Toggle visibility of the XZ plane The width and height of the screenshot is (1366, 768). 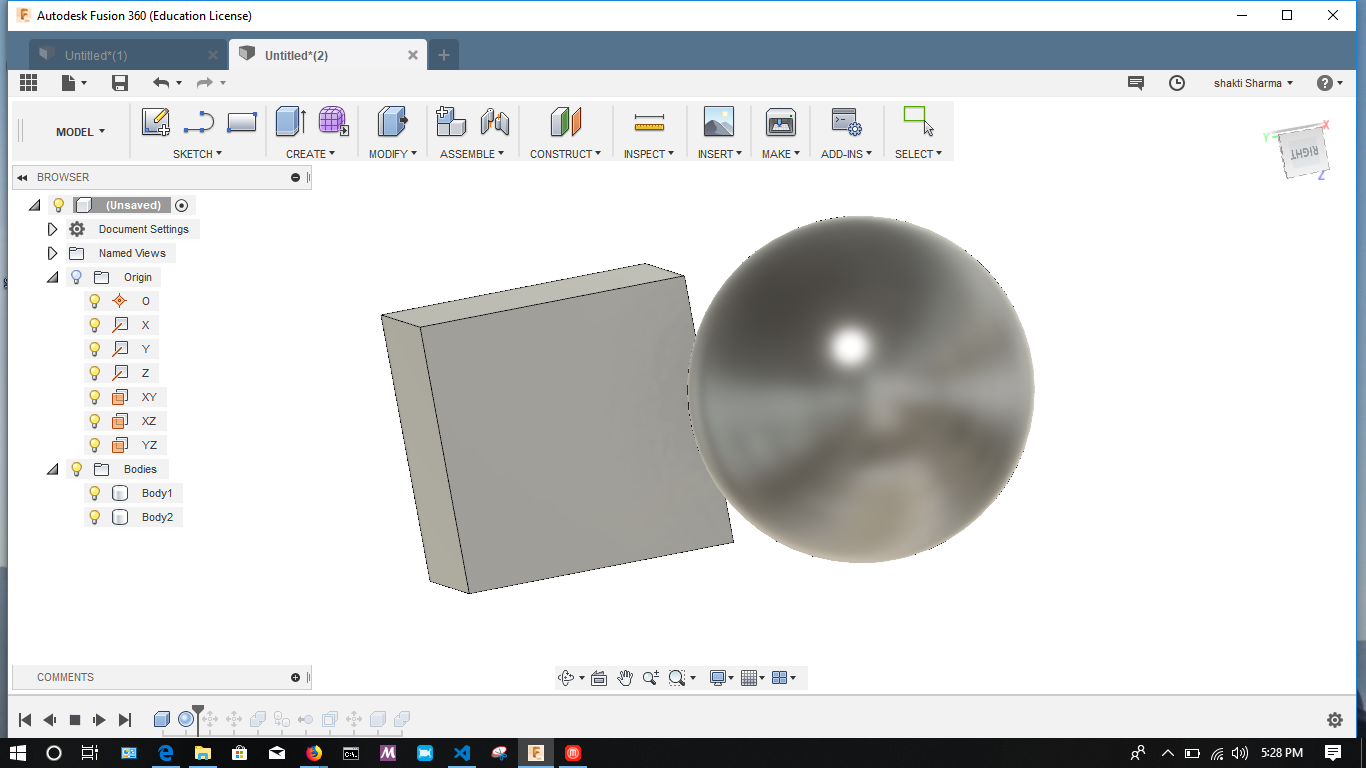95,421
